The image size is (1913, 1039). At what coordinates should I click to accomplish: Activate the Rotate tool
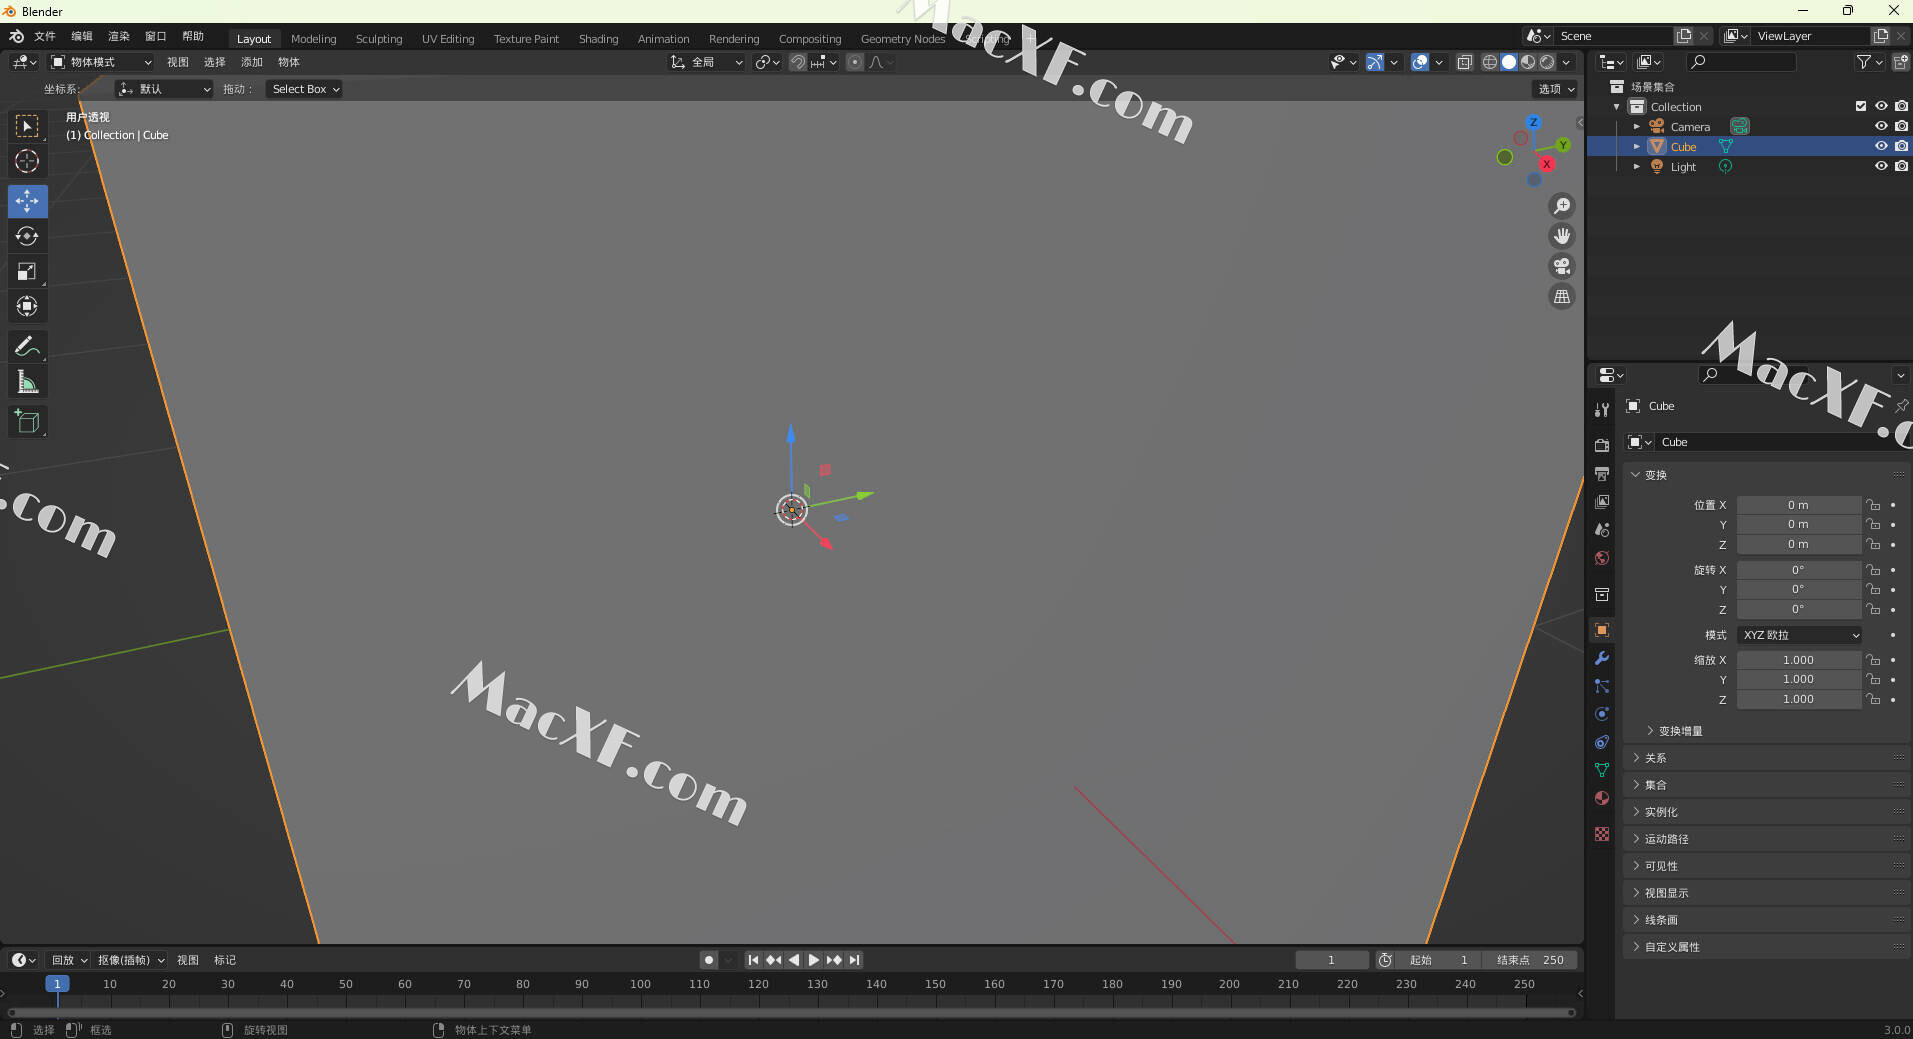pos(27,236)
